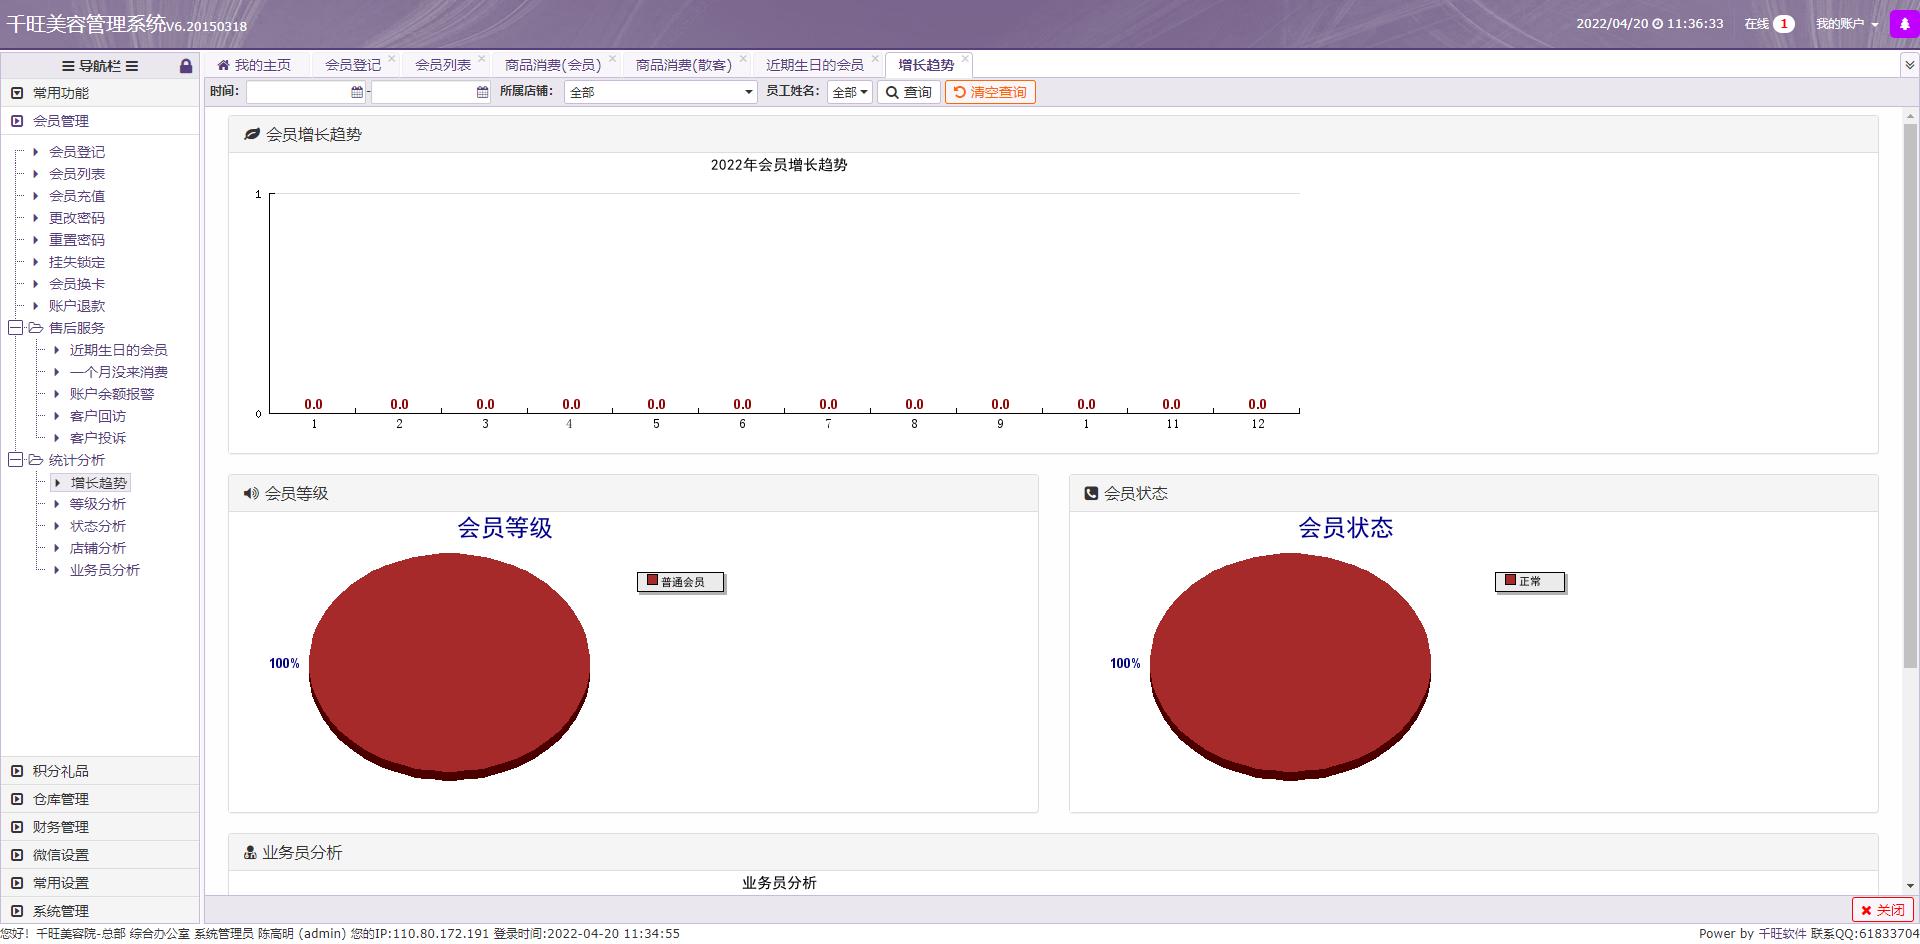
Task: Close the 商品消费(散客) tab
Action: (743, 58)
